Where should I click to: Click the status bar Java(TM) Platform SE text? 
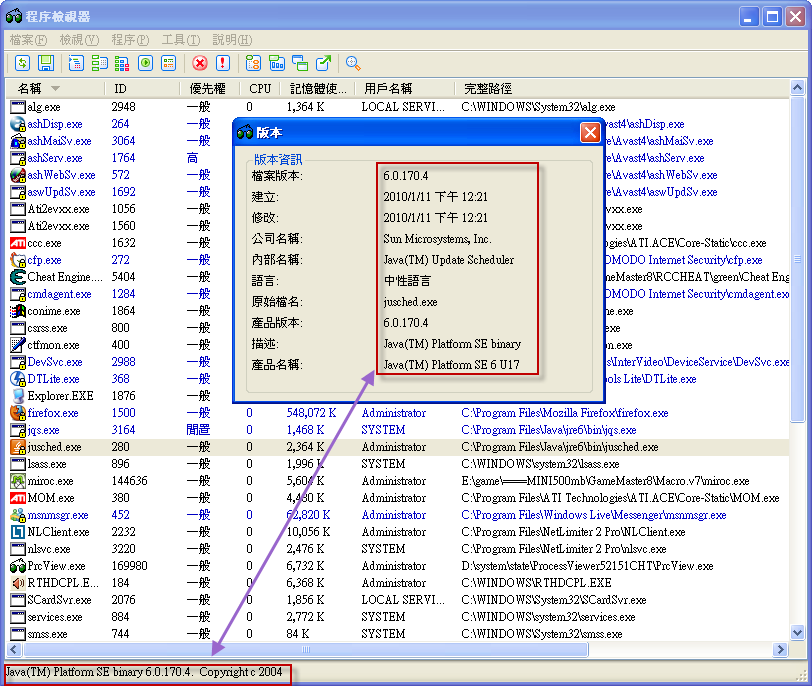tap(144, 672)
